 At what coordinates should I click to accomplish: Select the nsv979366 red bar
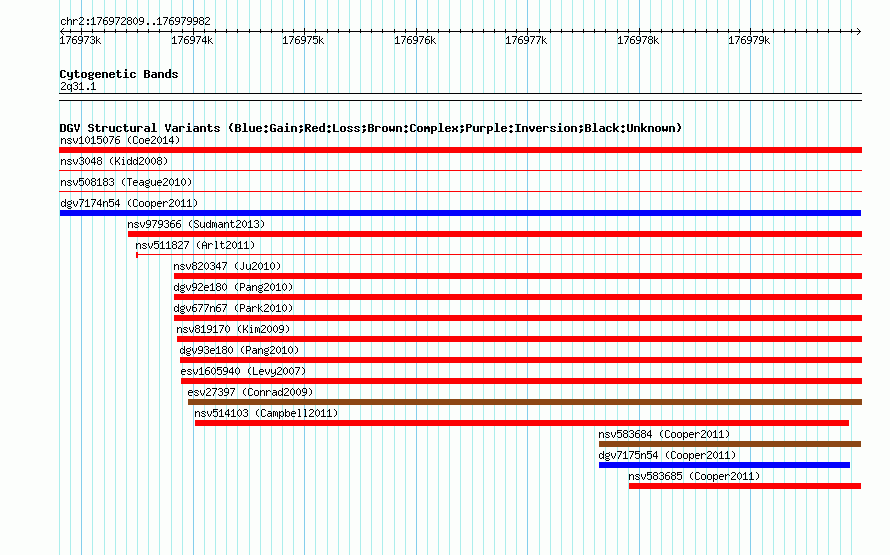point(495,234)
